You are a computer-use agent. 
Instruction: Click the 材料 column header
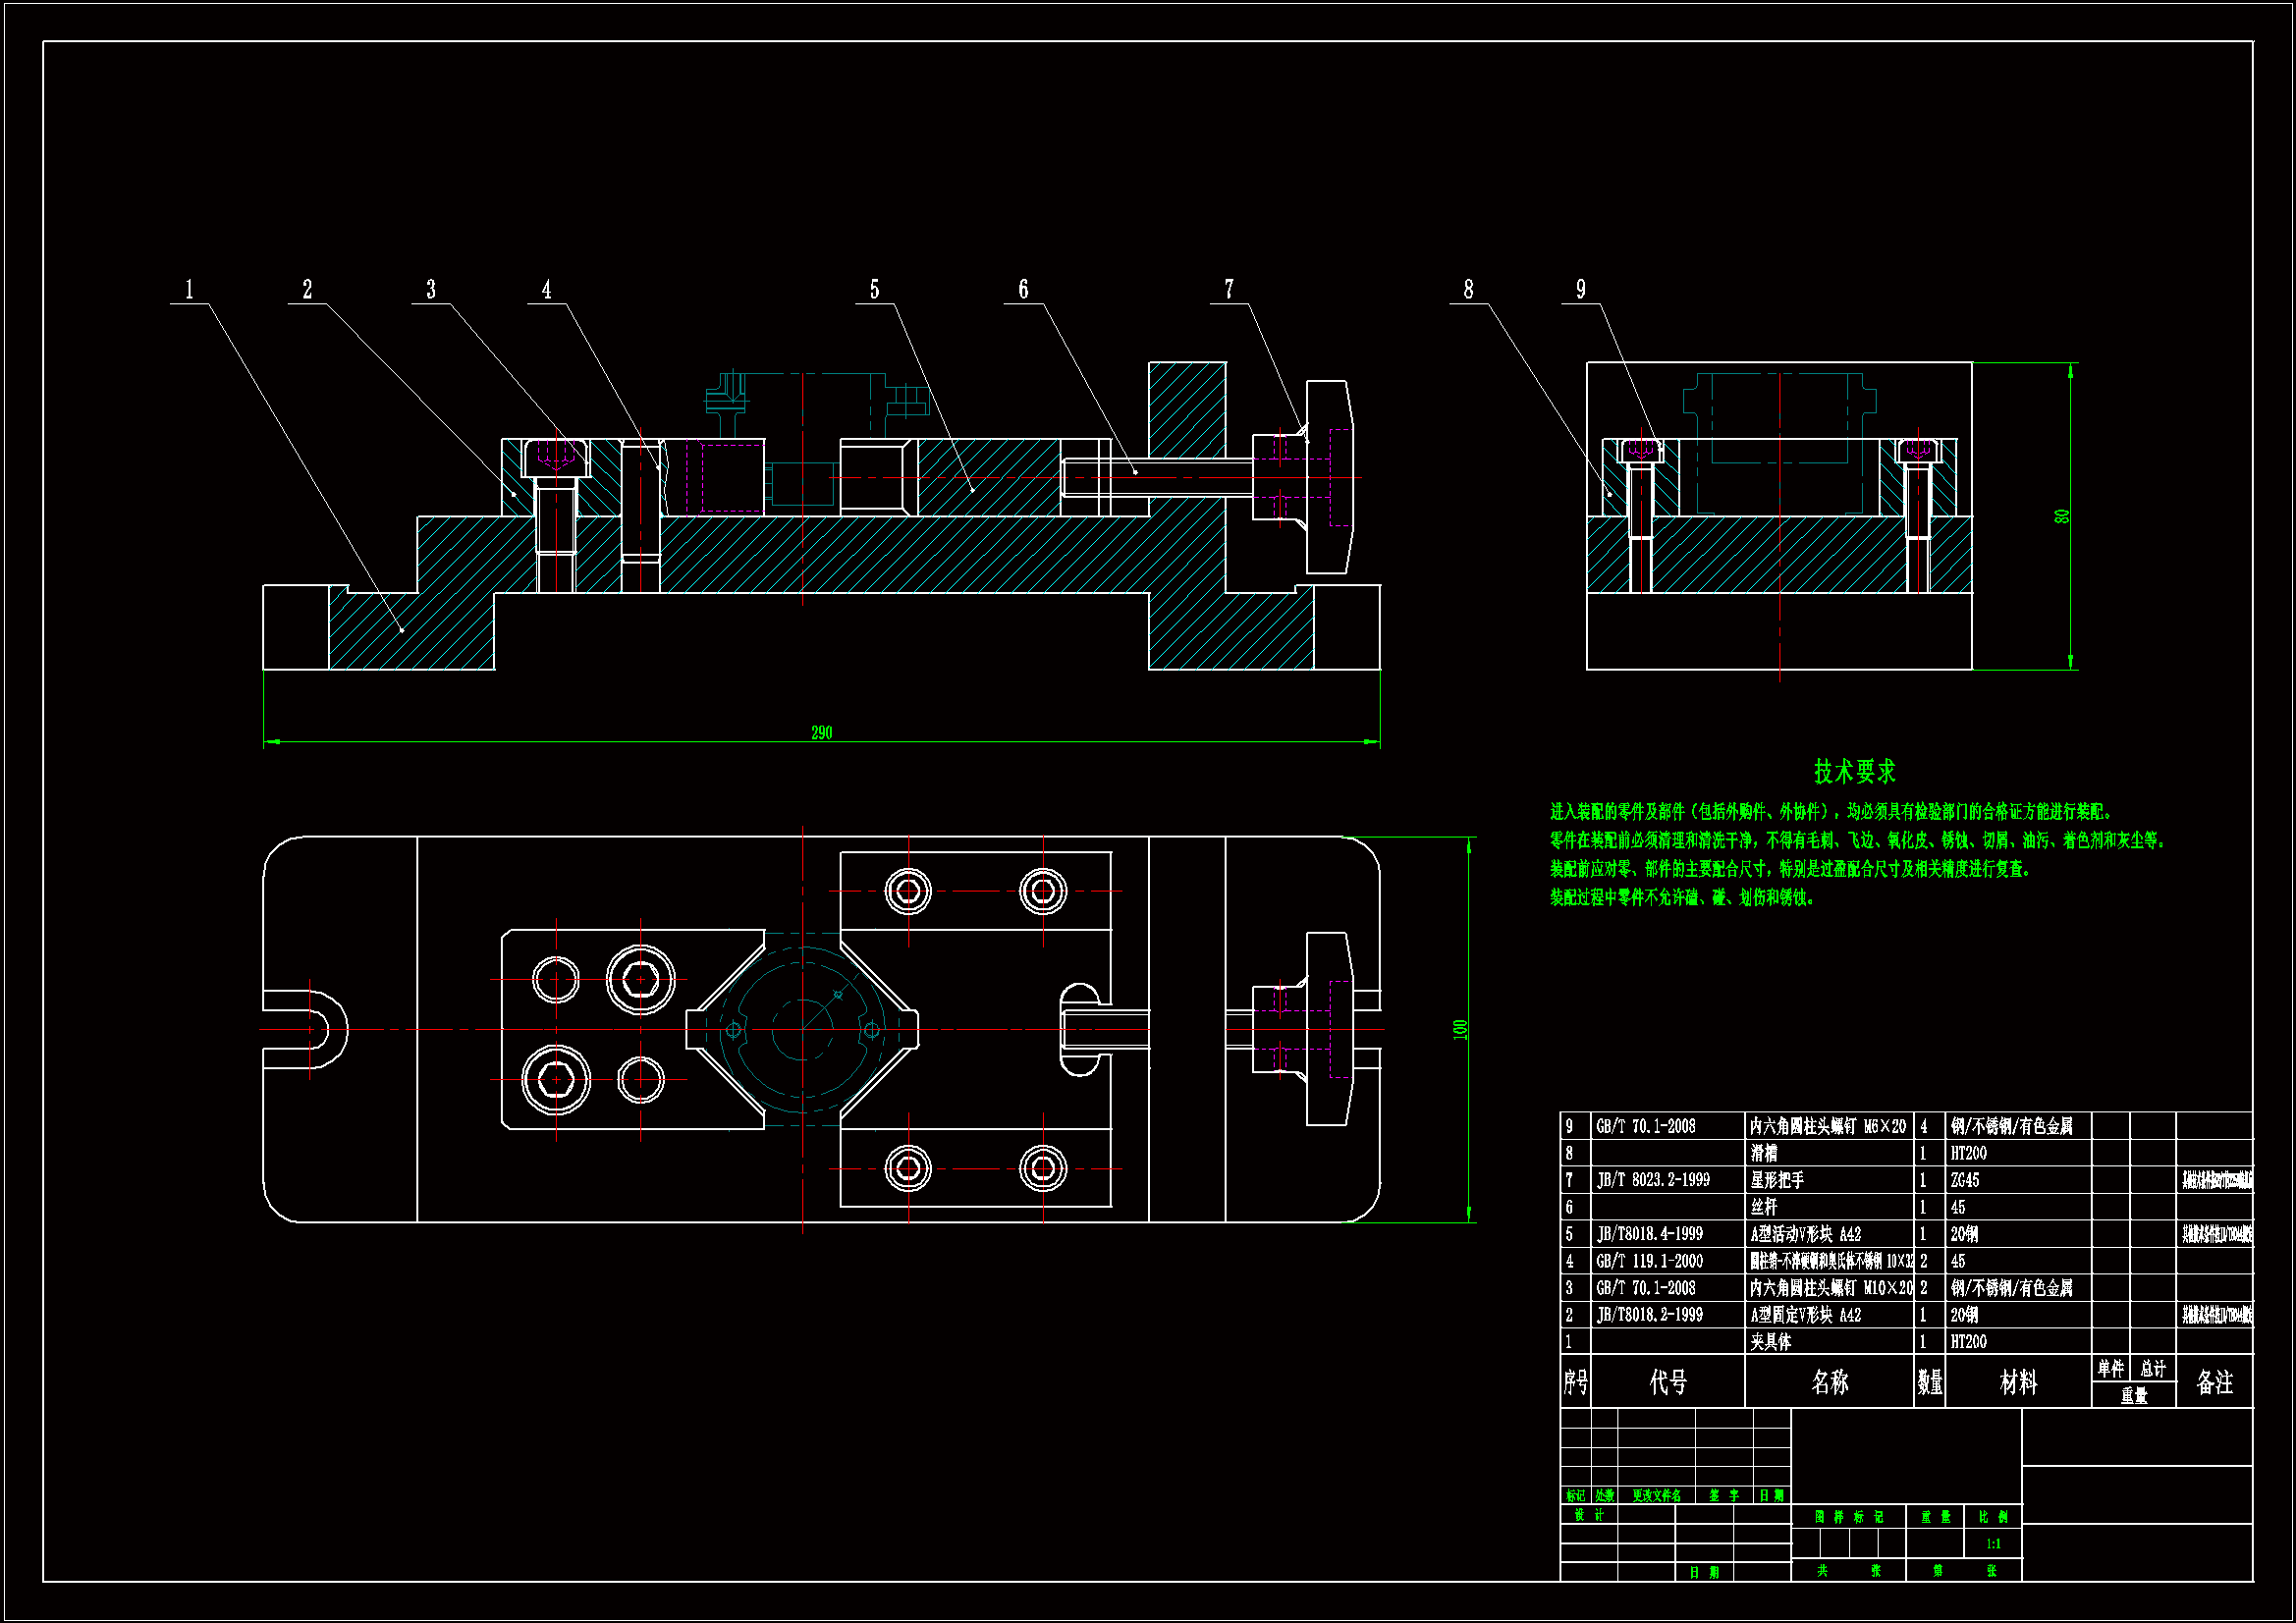(x=2018, y=1382)
